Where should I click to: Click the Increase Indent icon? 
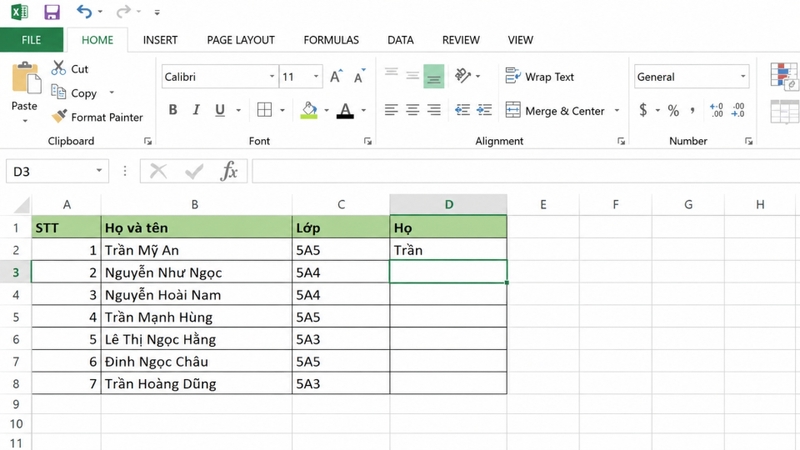click(x=484, y=110)
